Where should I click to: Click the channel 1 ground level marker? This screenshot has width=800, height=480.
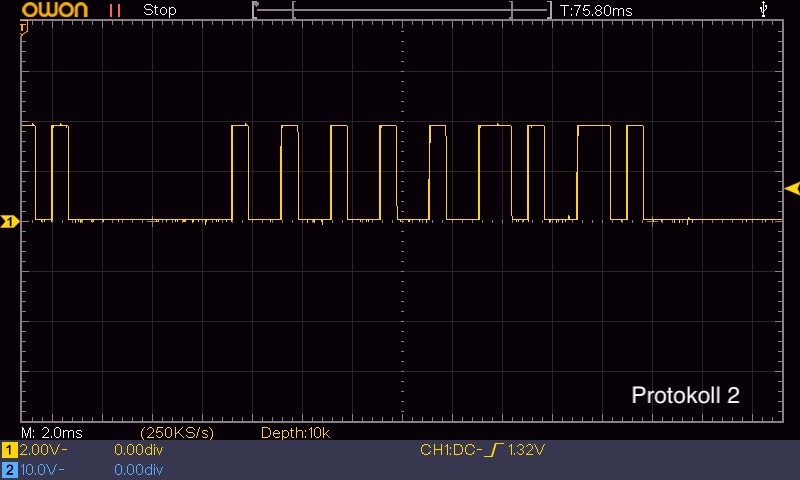(x=10, y=221)
